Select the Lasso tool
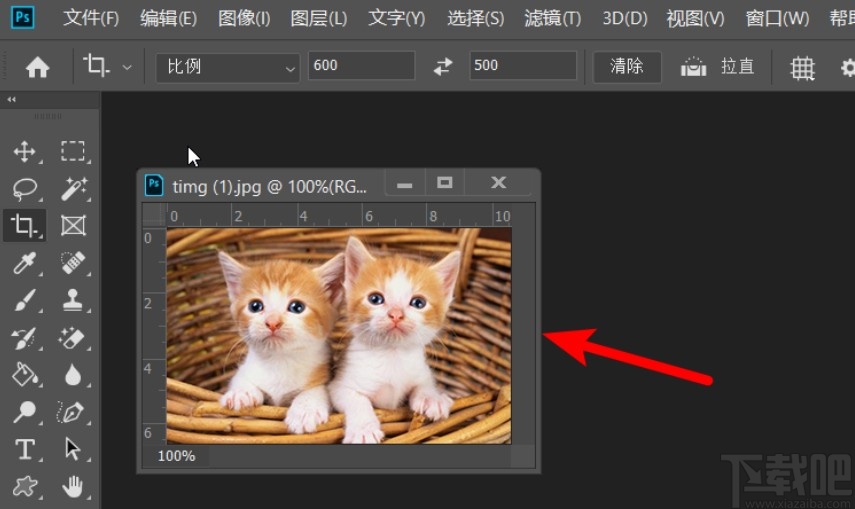The width and height of the screenshot is (855, 509). [x=24, y=189]
